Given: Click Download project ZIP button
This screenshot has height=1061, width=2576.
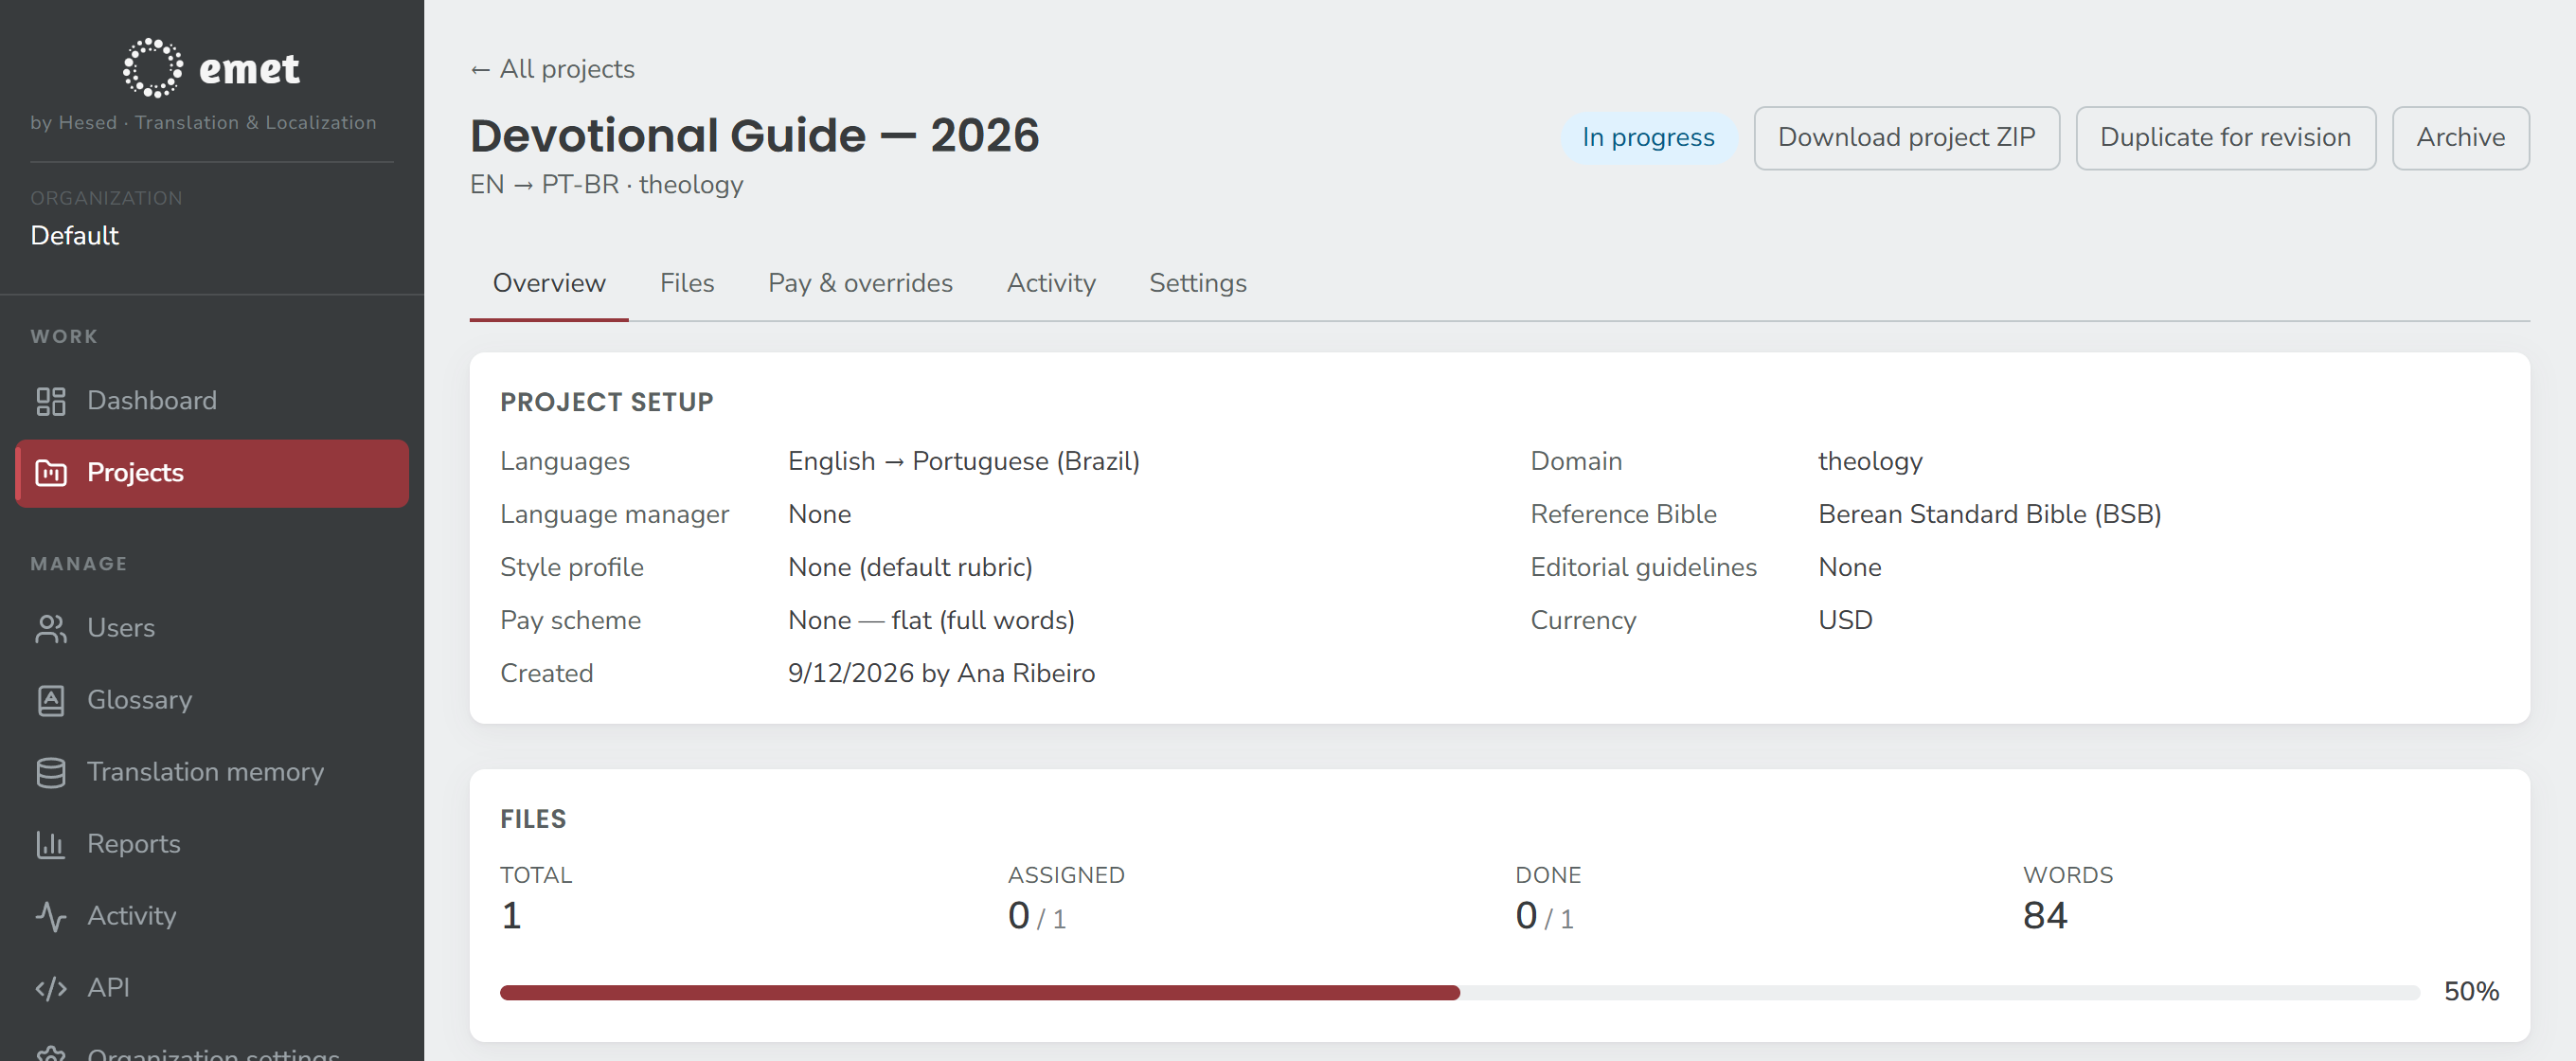Looking at the screenshot, I should pos(1906,138).
